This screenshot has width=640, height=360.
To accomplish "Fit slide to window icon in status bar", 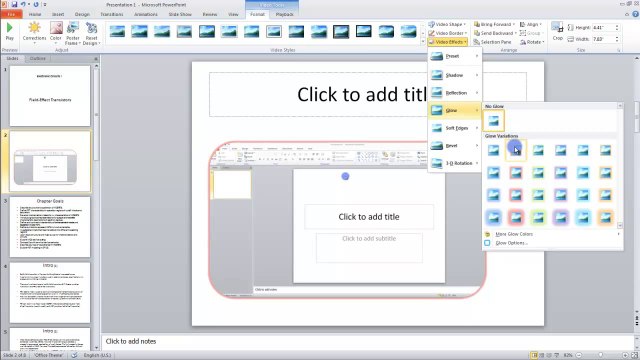I will (x=635, y=355).
